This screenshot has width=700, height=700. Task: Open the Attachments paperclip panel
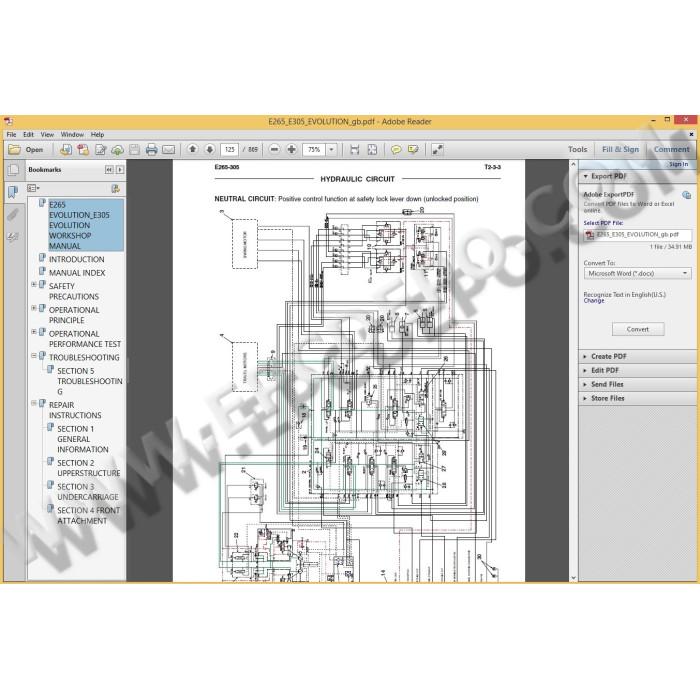point(13,215)
